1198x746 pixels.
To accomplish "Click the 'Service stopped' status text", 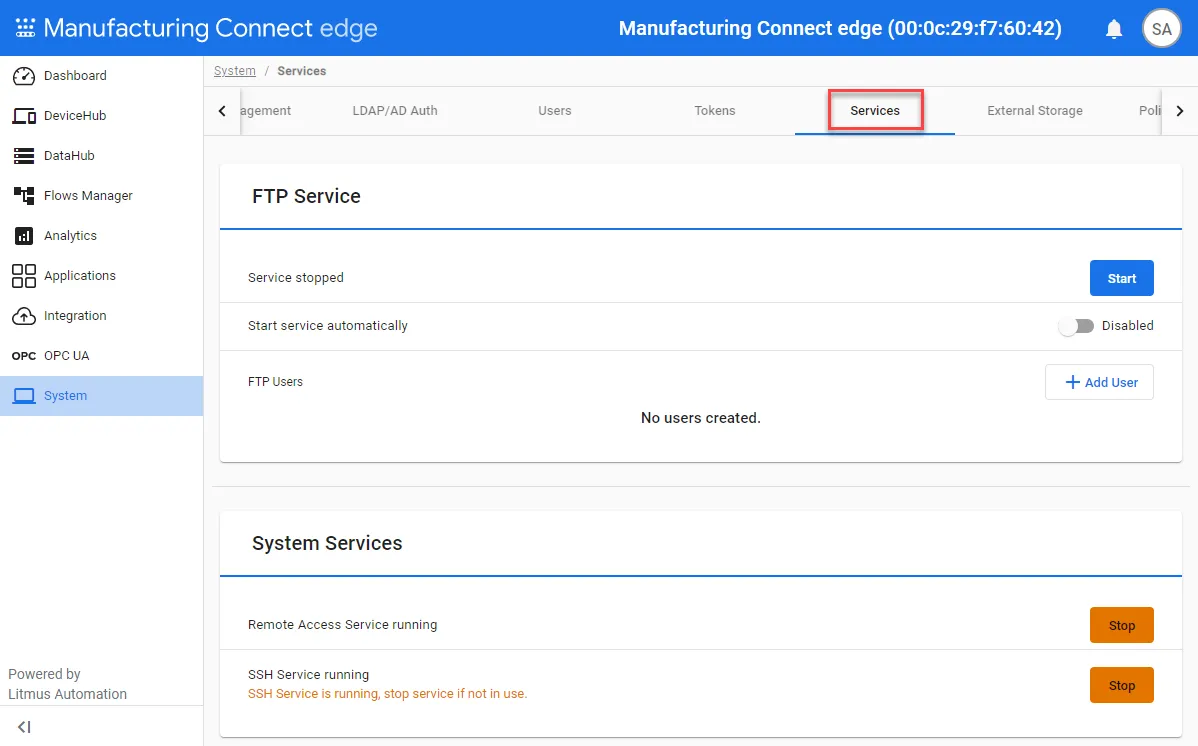I will [x=296, y=278].
